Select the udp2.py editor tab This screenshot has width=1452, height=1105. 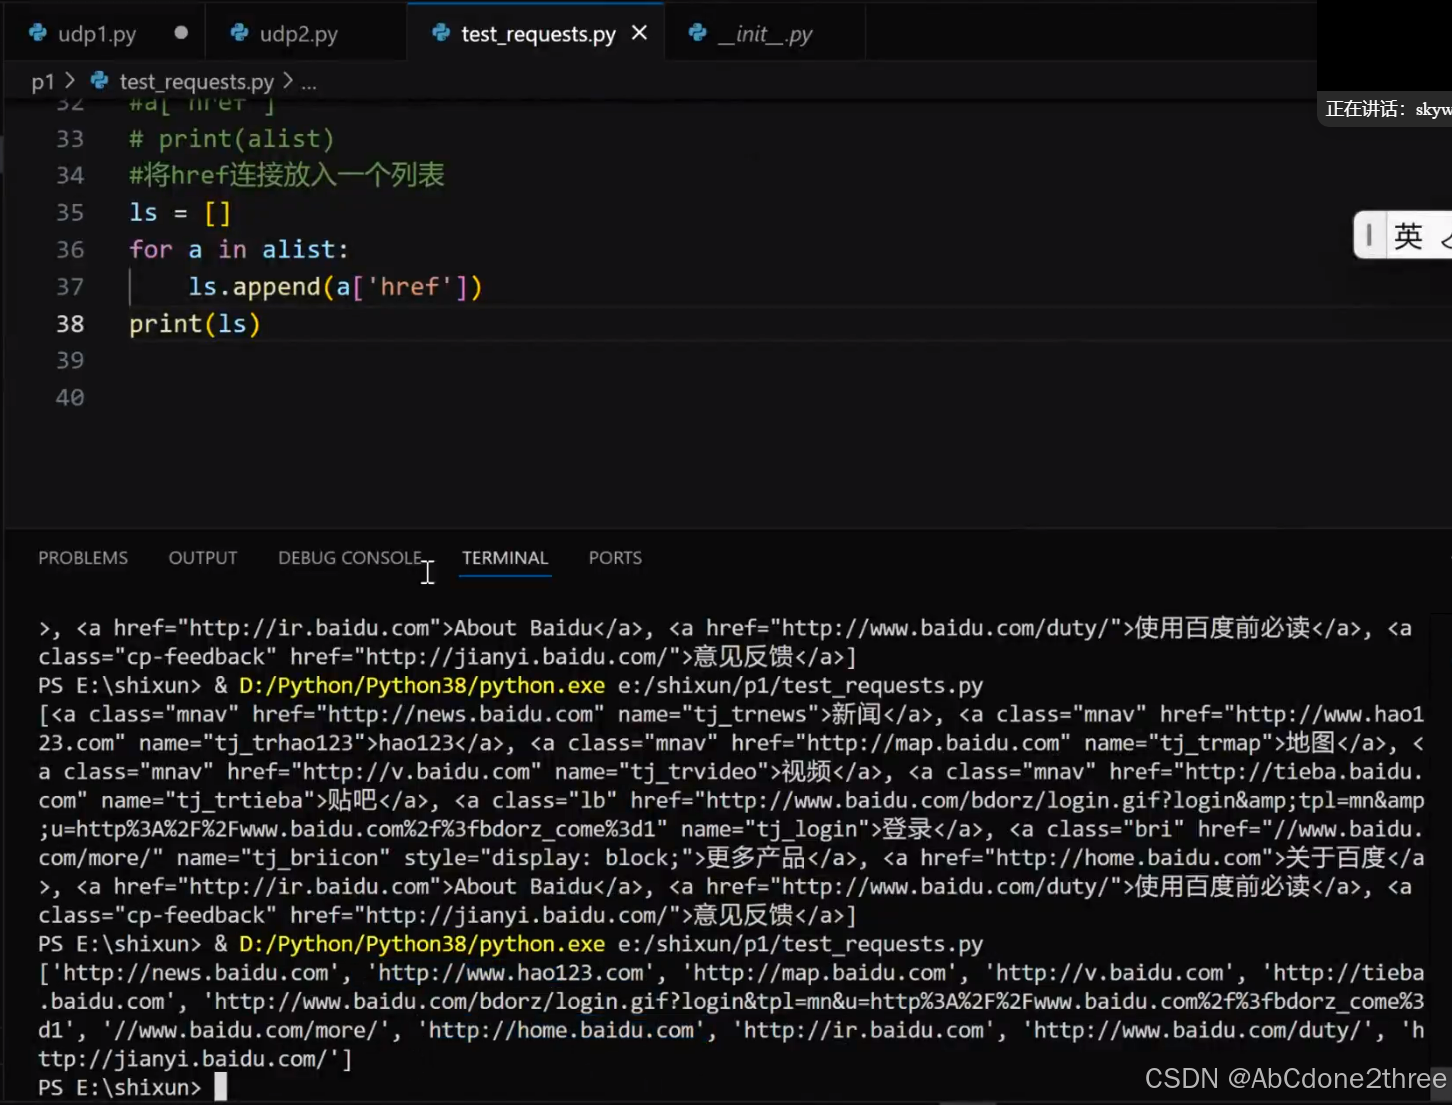(296, 33)
